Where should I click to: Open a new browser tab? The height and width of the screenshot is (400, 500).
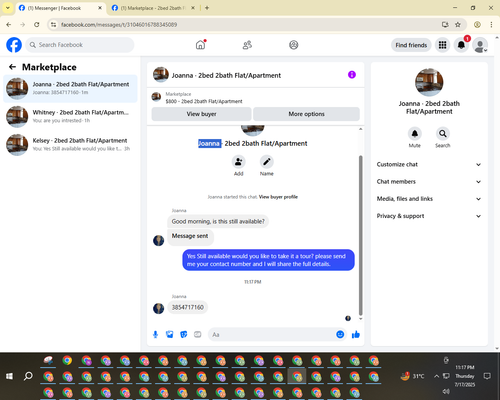pos(207,8)
